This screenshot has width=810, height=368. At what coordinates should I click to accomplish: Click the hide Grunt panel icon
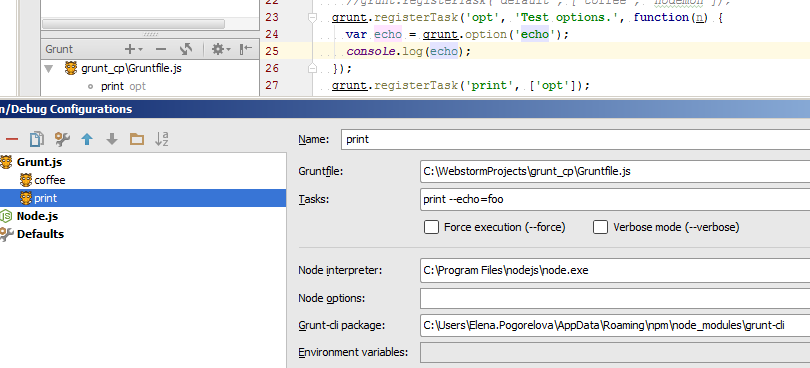click(x=246, y=49)
